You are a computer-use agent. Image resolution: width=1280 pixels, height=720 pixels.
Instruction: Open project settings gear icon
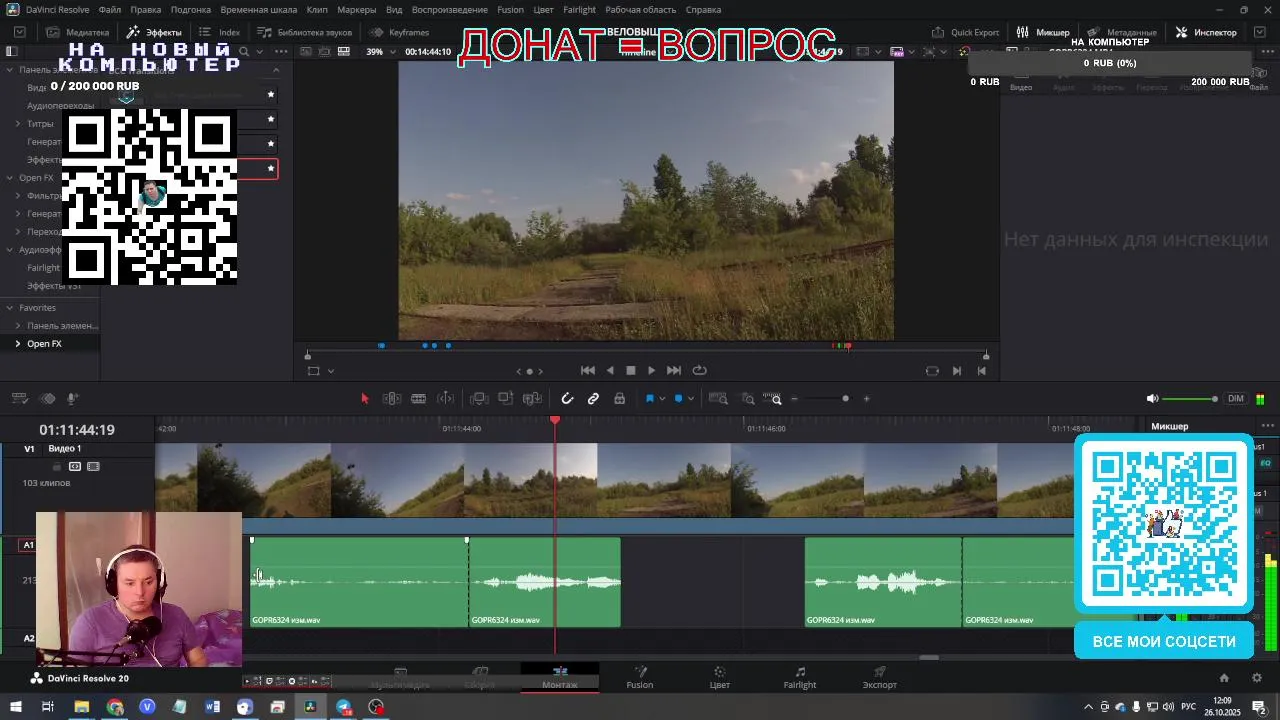click(1257, 678)
